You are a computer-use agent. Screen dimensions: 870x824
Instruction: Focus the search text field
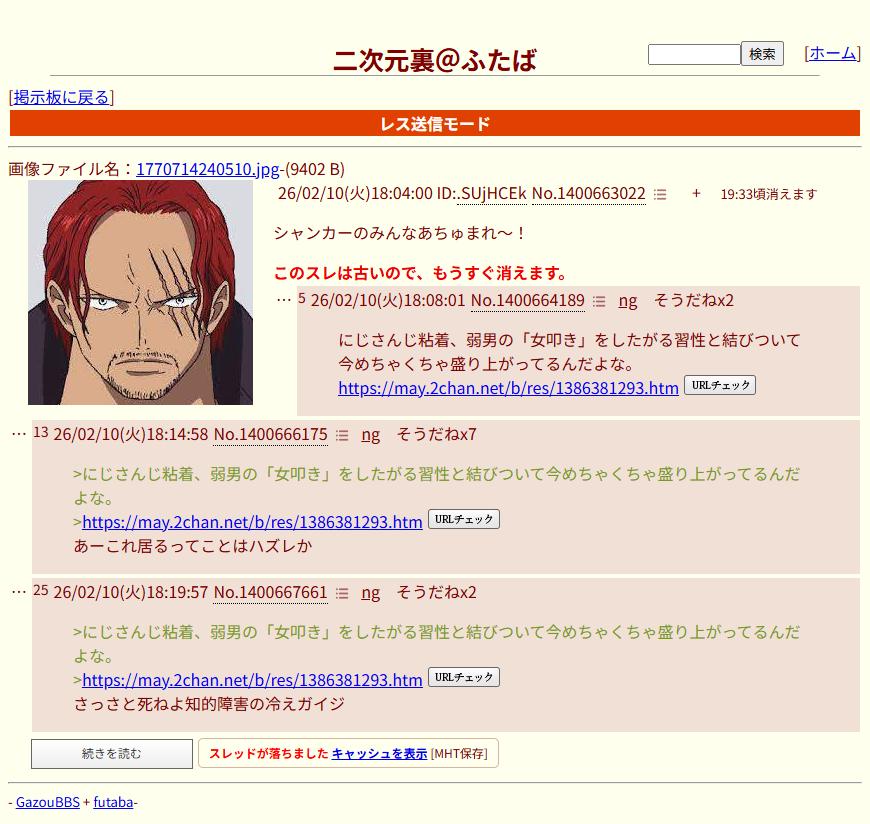coord(694,54)
